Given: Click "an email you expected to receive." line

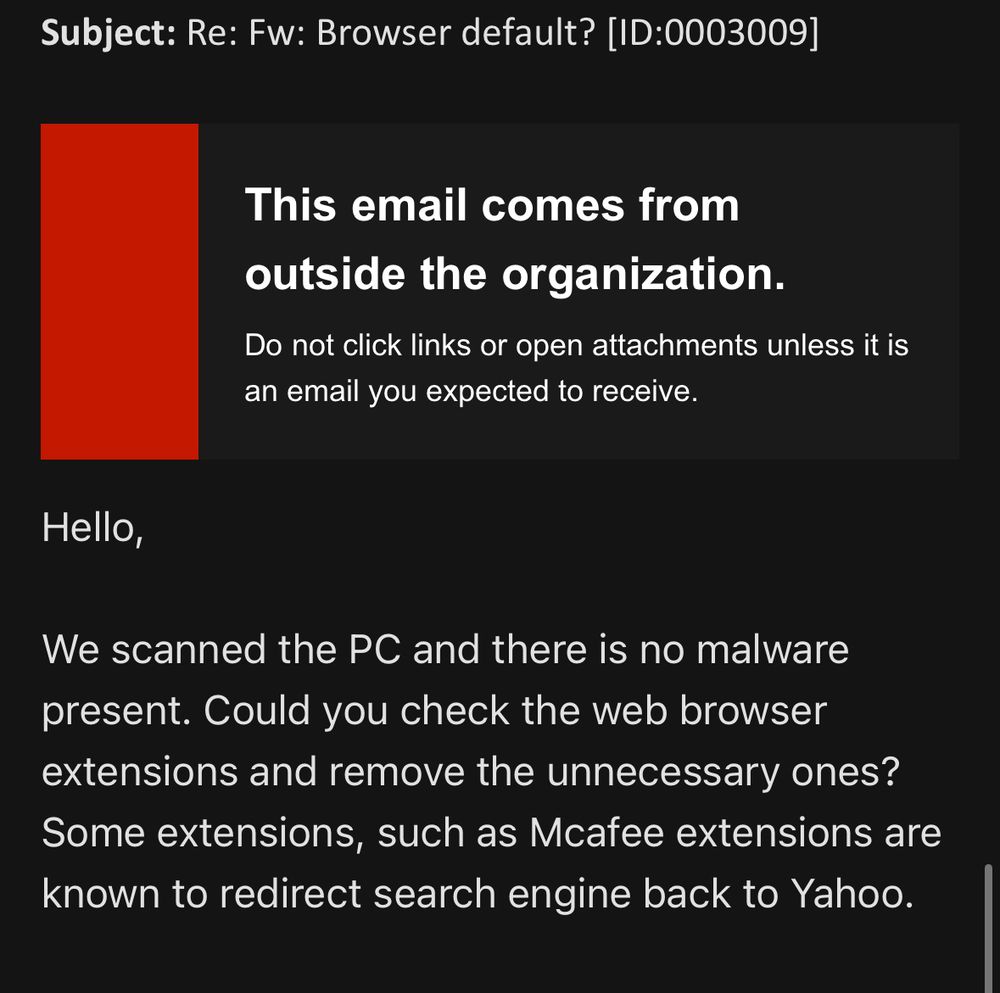Looking at the screenshot, I should (470, 391).
